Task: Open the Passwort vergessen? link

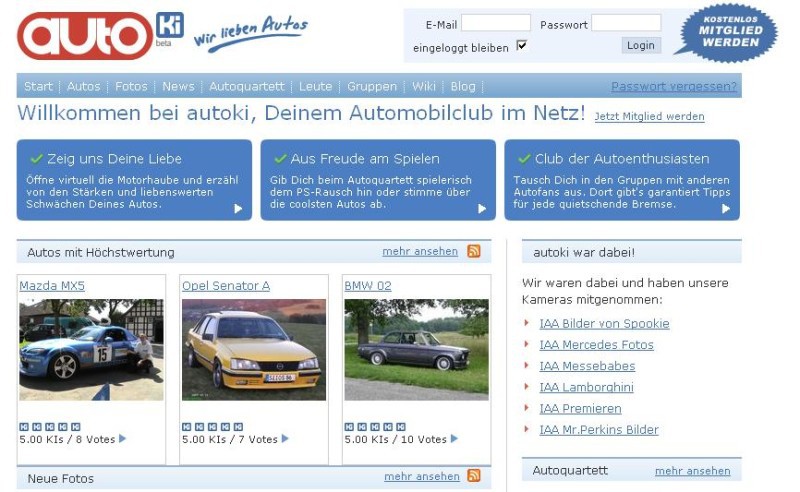Action: point(673,87)
